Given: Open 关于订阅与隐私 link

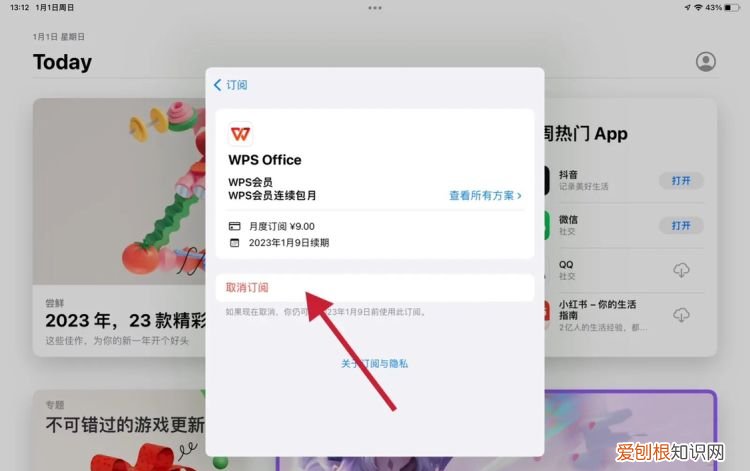Looking at the screenshot, I should (x=375, y=364).
